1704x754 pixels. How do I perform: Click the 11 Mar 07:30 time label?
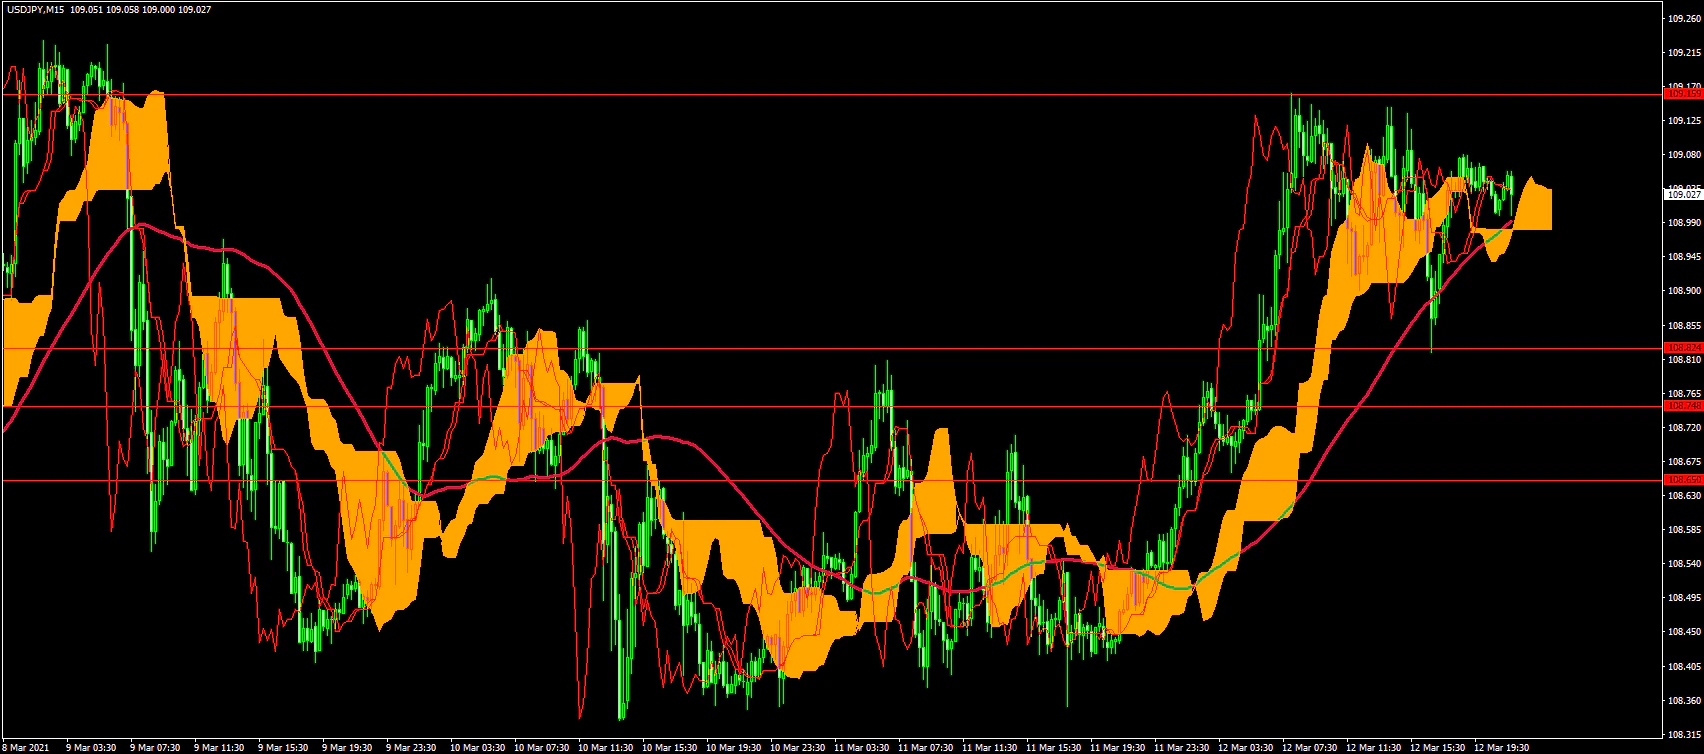(923, 747)
